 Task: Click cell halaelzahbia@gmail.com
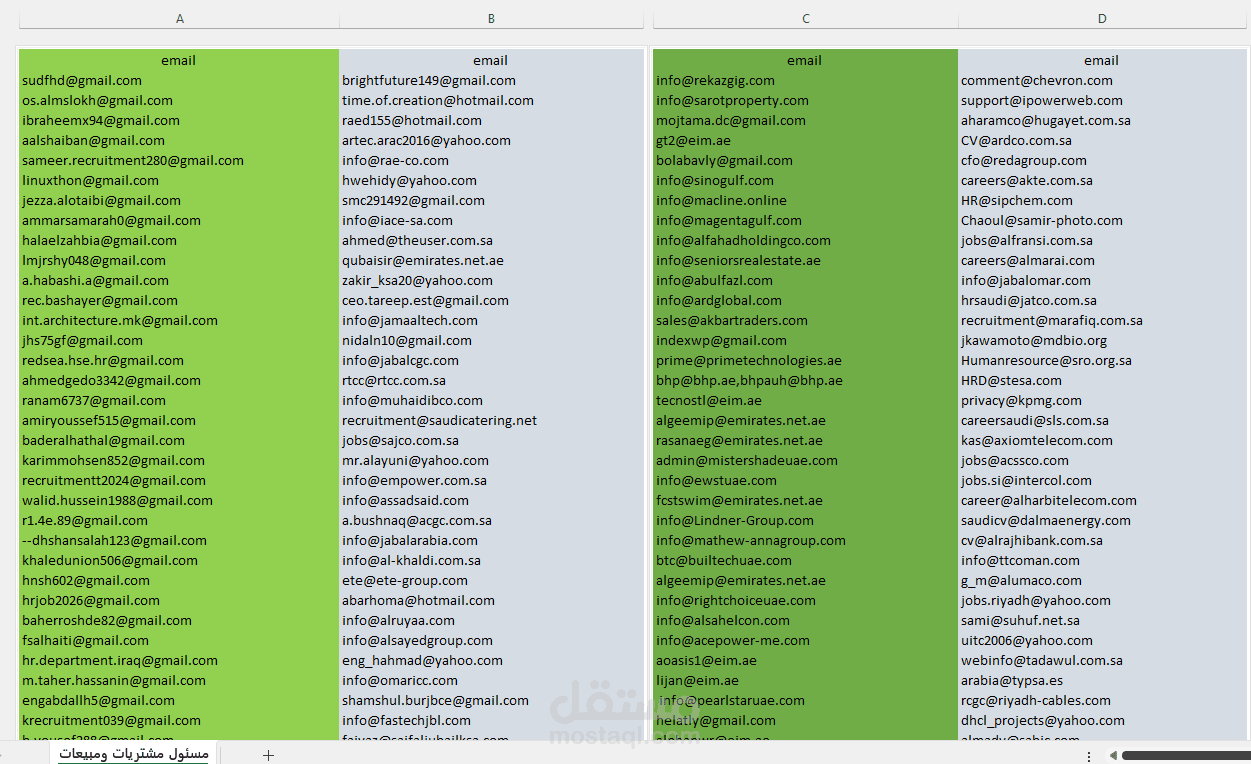click(x=179, y=240)
